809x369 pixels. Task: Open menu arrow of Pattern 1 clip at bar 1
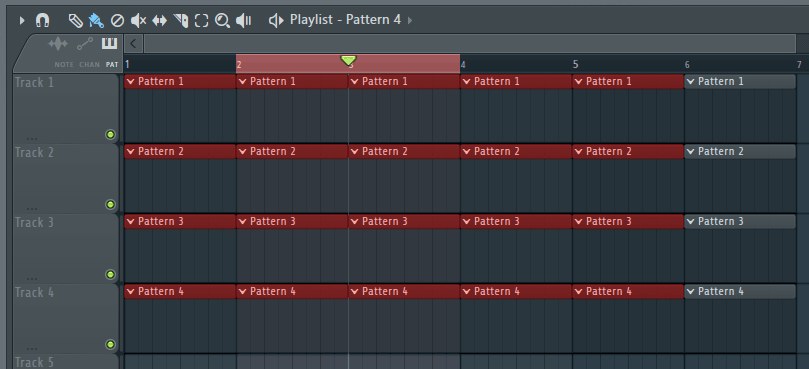pos(131,82)
